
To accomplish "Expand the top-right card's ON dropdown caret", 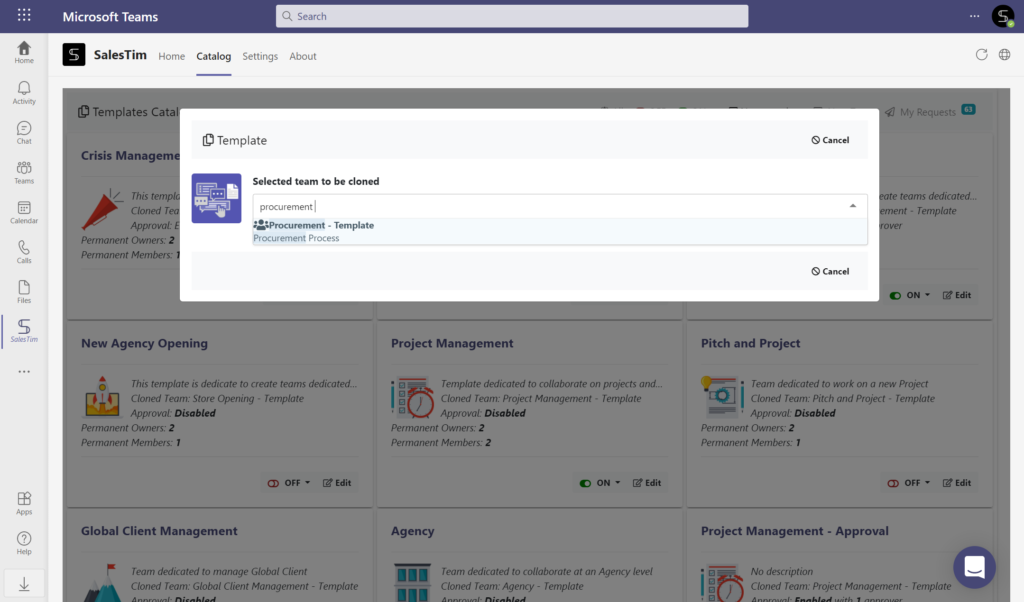I will click(x=927, y=295).
